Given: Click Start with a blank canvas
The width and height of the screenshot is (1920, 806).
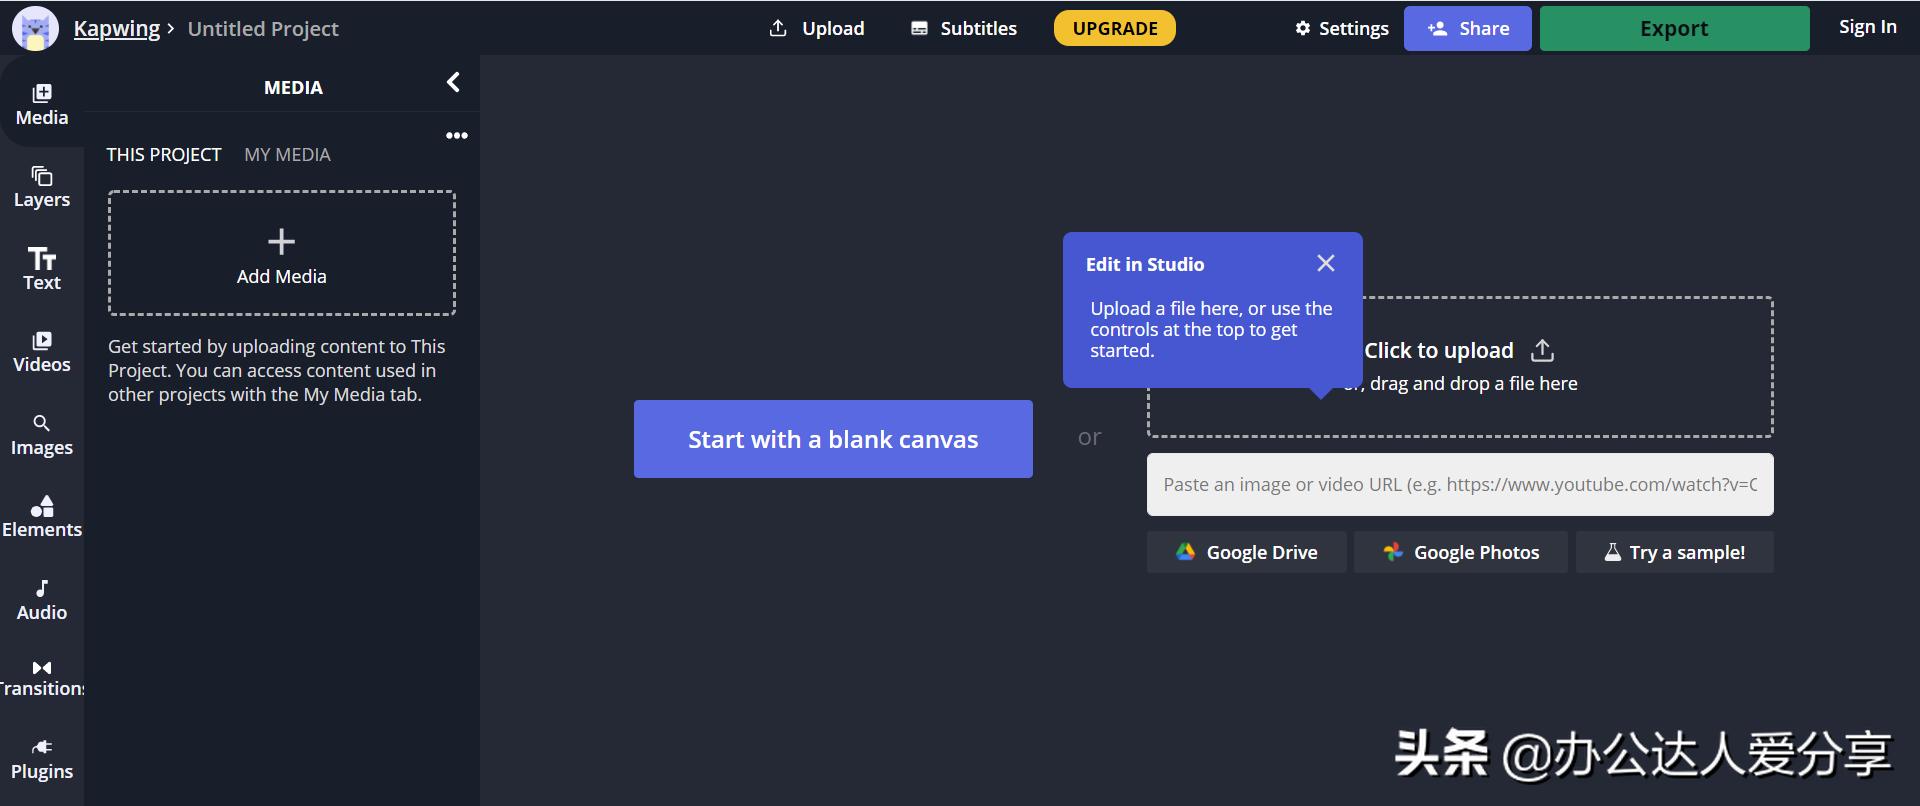Looking at the screenshot, I should point(832,439).
